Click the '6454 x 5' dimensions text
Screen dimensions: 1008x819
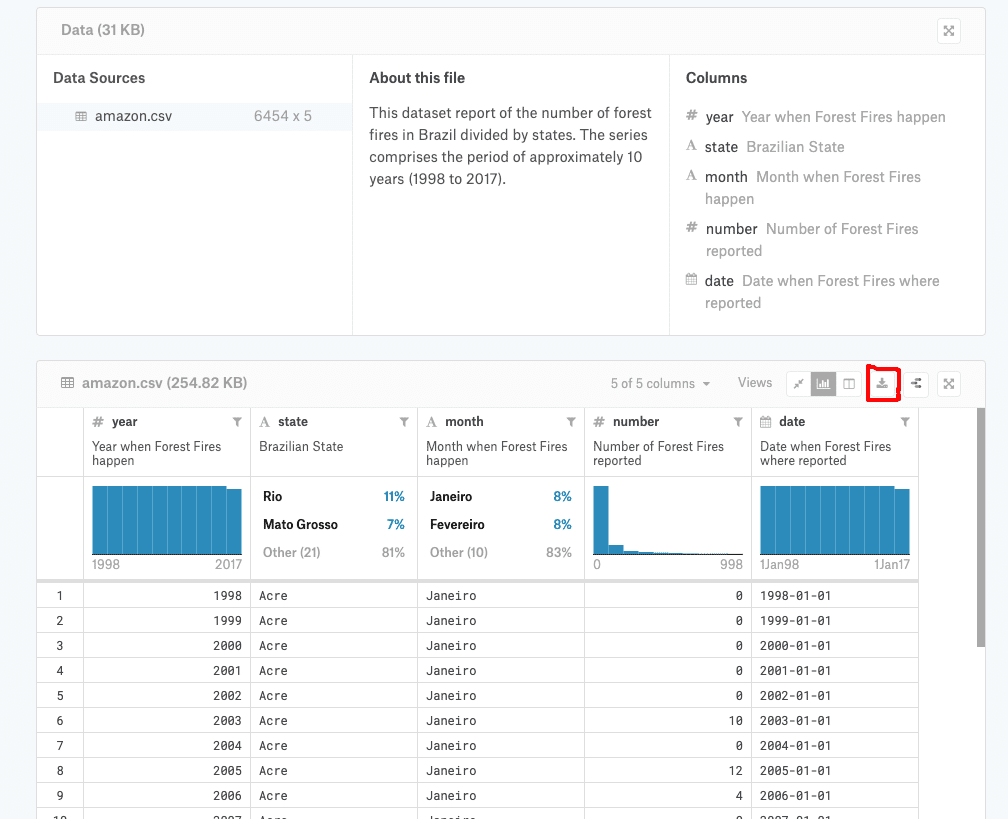(x=283, y=116)
